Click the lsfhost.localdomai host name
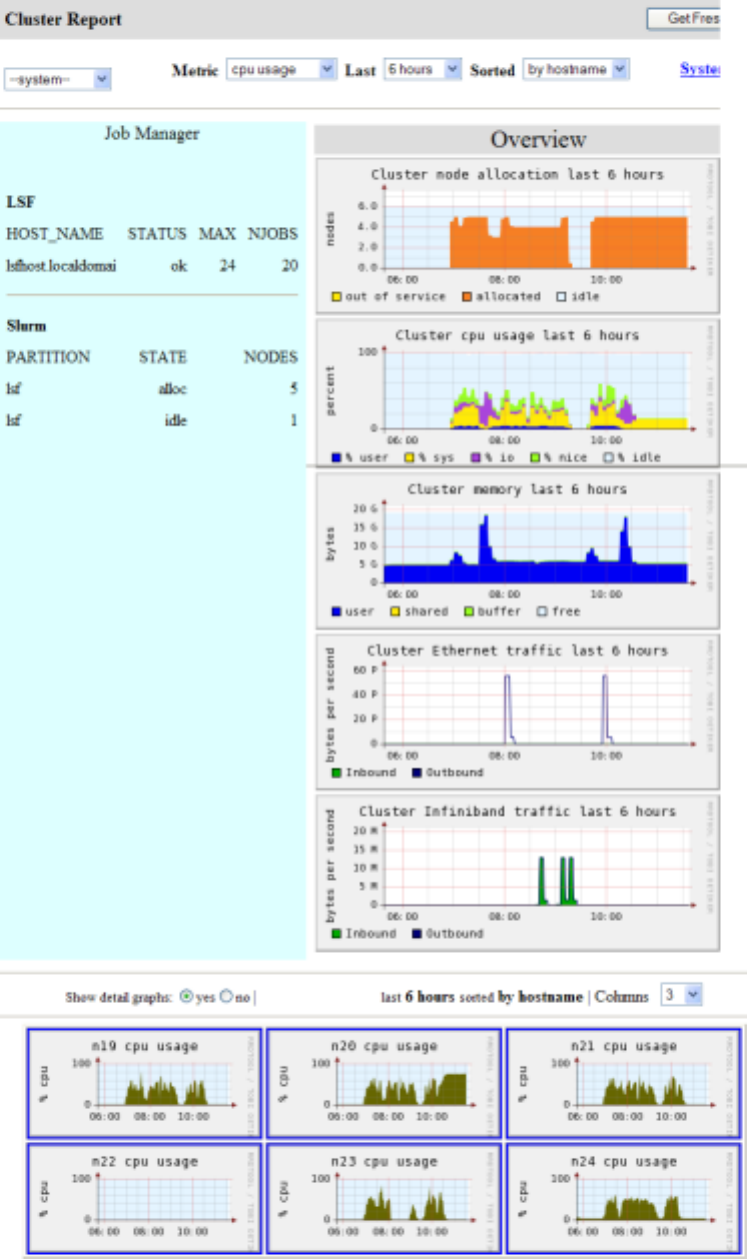 coord(61,266)
